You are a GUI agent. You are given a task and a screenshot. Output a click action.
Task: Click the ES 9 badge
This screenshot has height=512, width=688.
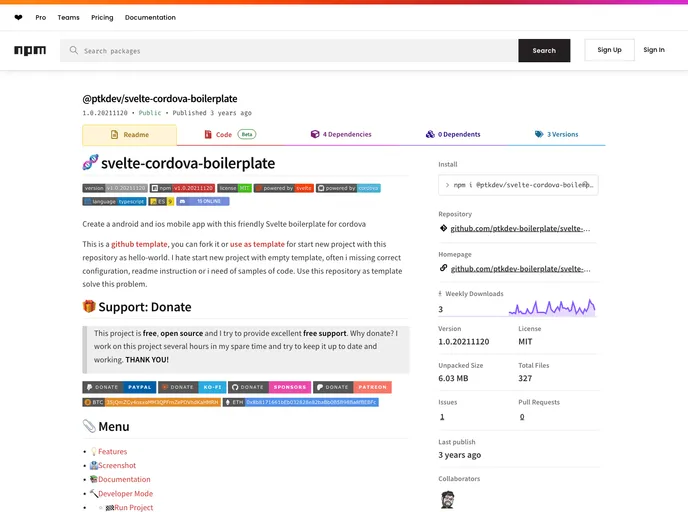(x=161, y=201)
